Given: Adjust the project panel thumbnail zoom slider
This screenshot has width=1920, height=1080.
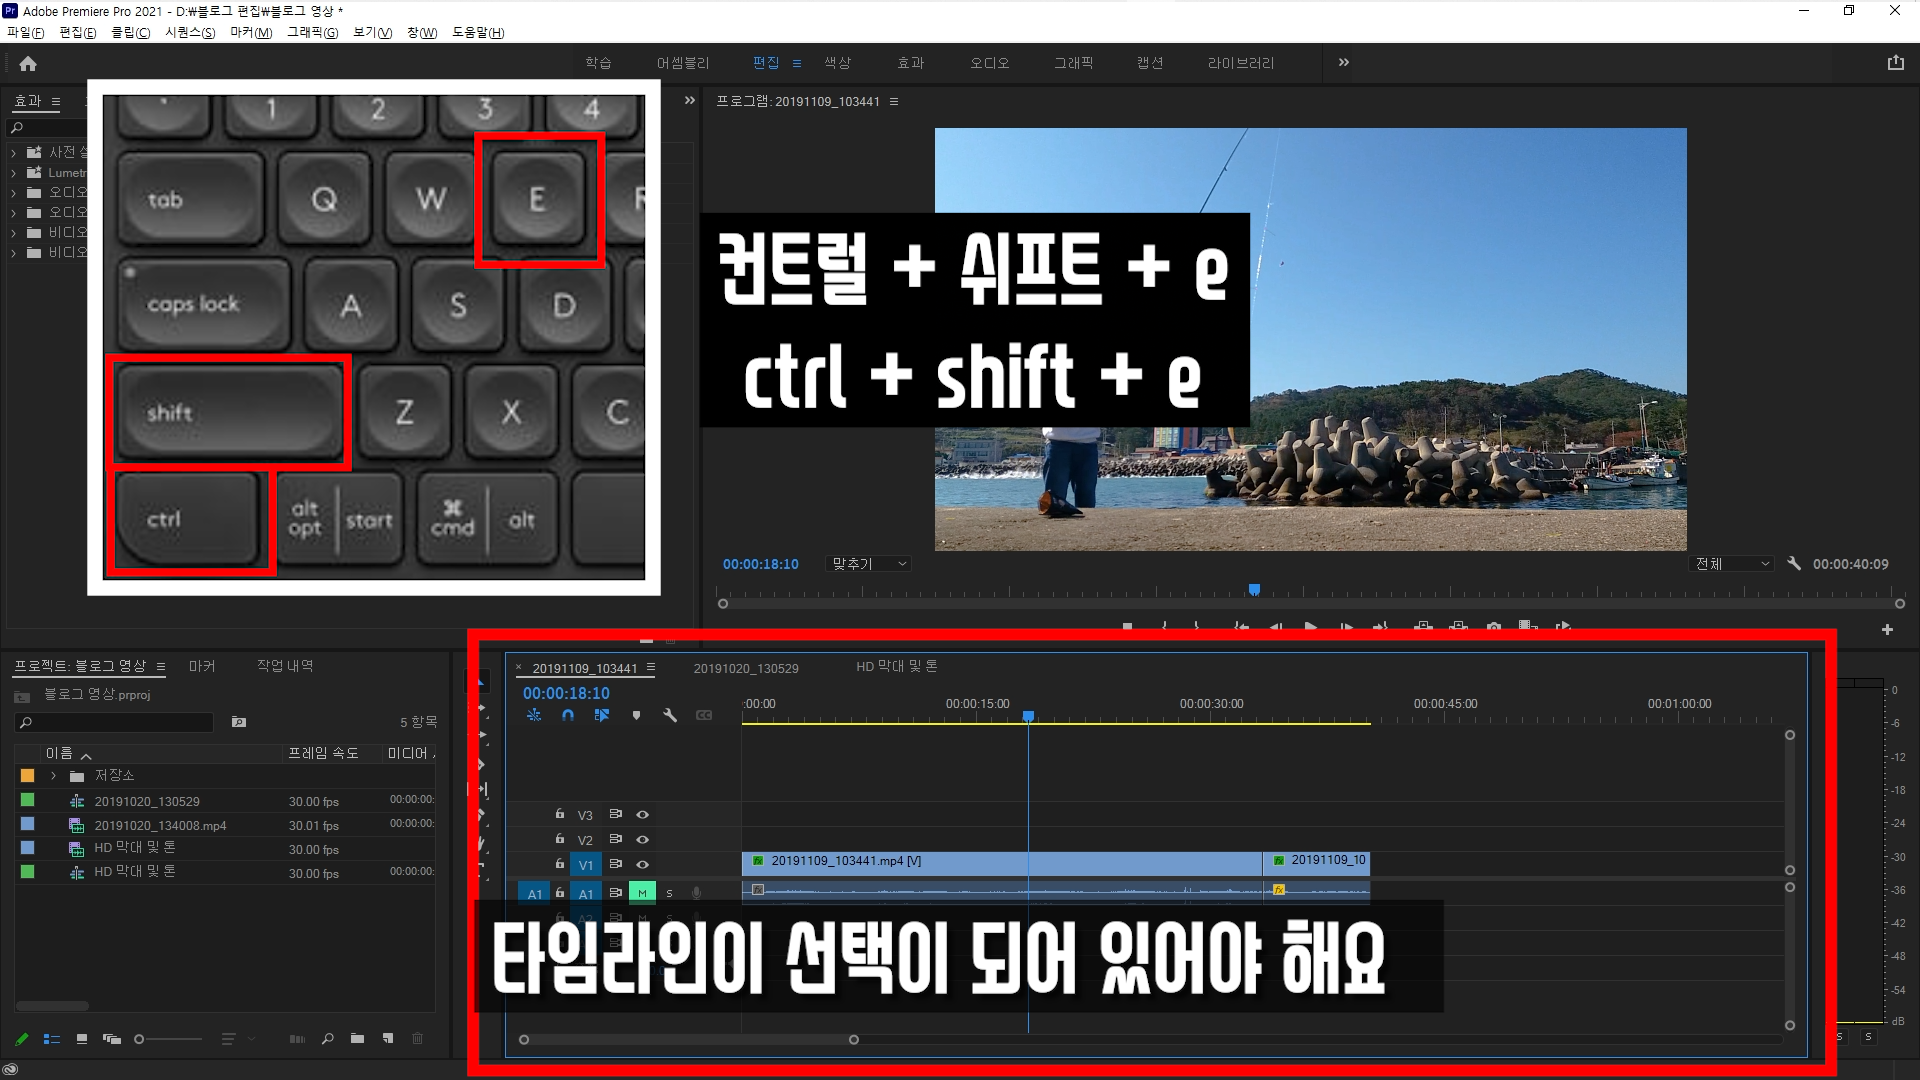Looking at the screenshot, I should point(140,1040).
